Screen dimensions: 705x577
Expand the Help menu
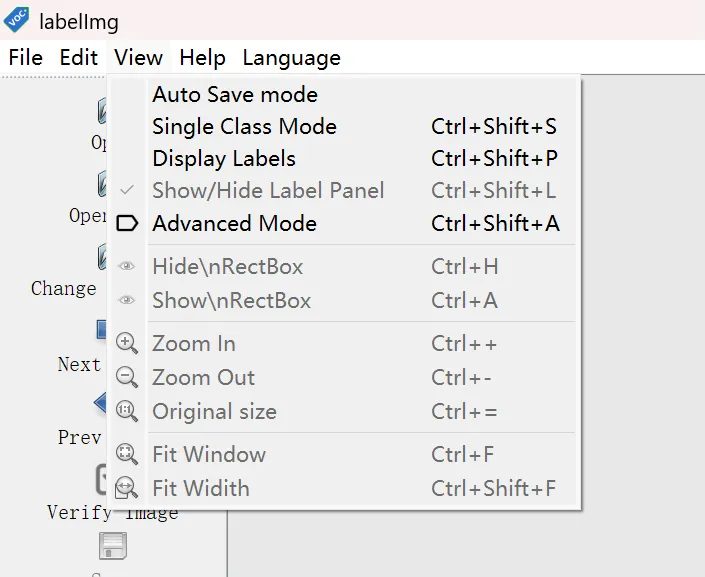[202, 58]
